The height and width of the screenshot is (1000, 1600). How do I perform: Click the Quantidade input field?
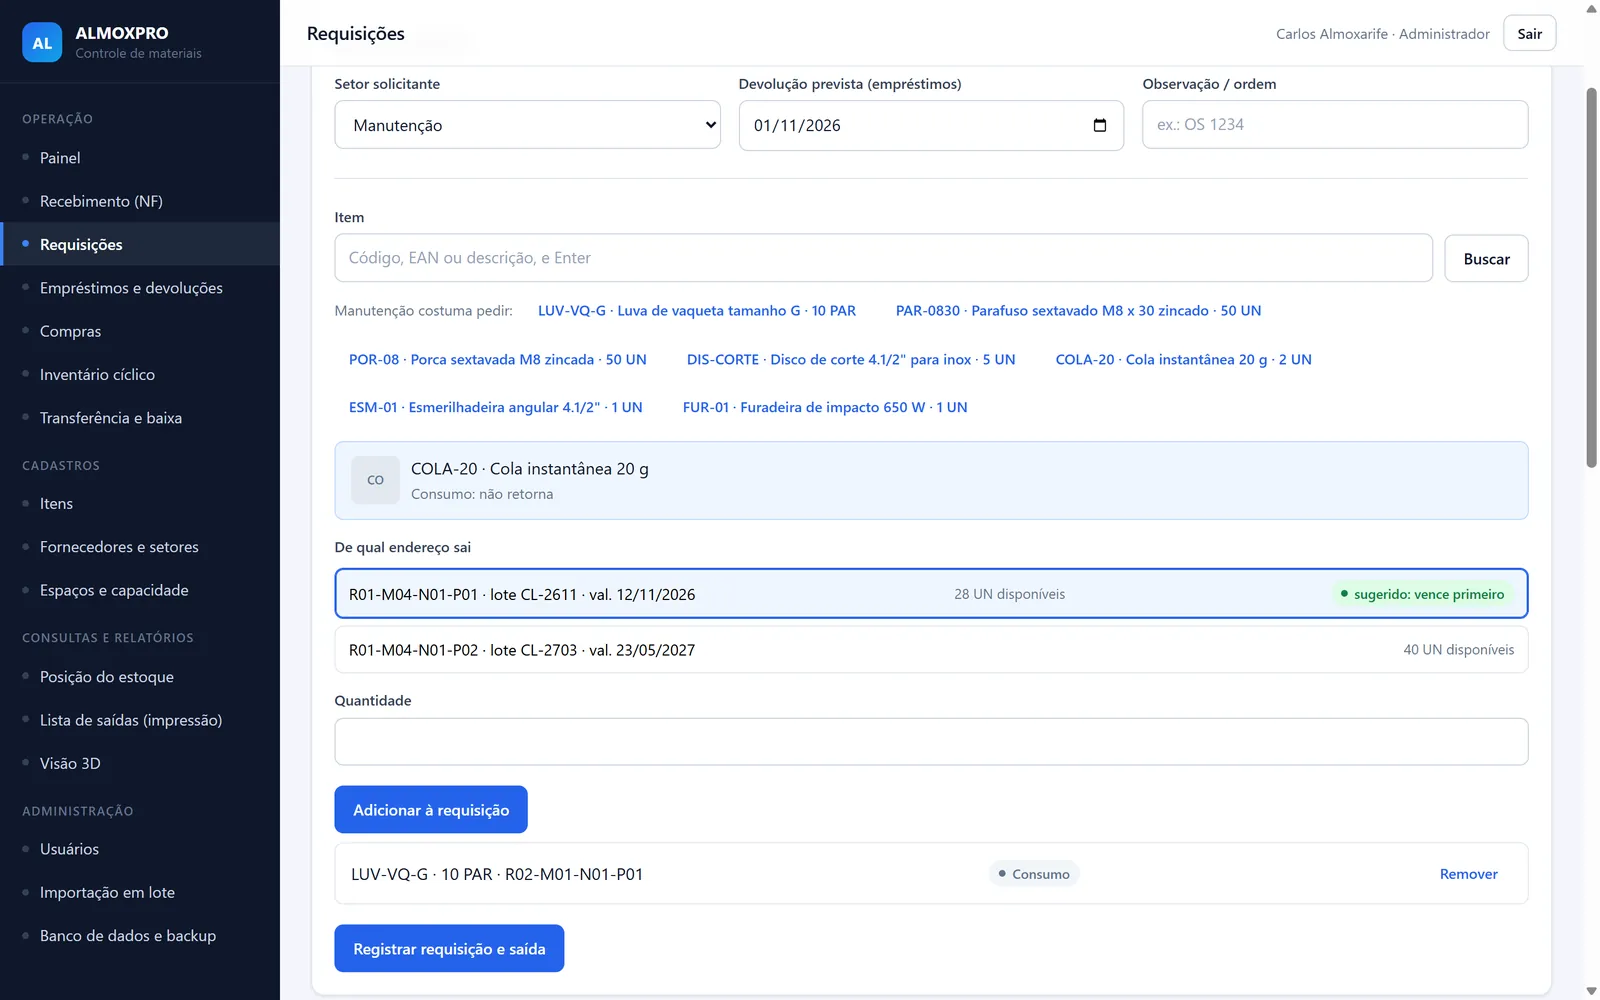[x=931, y=742]
